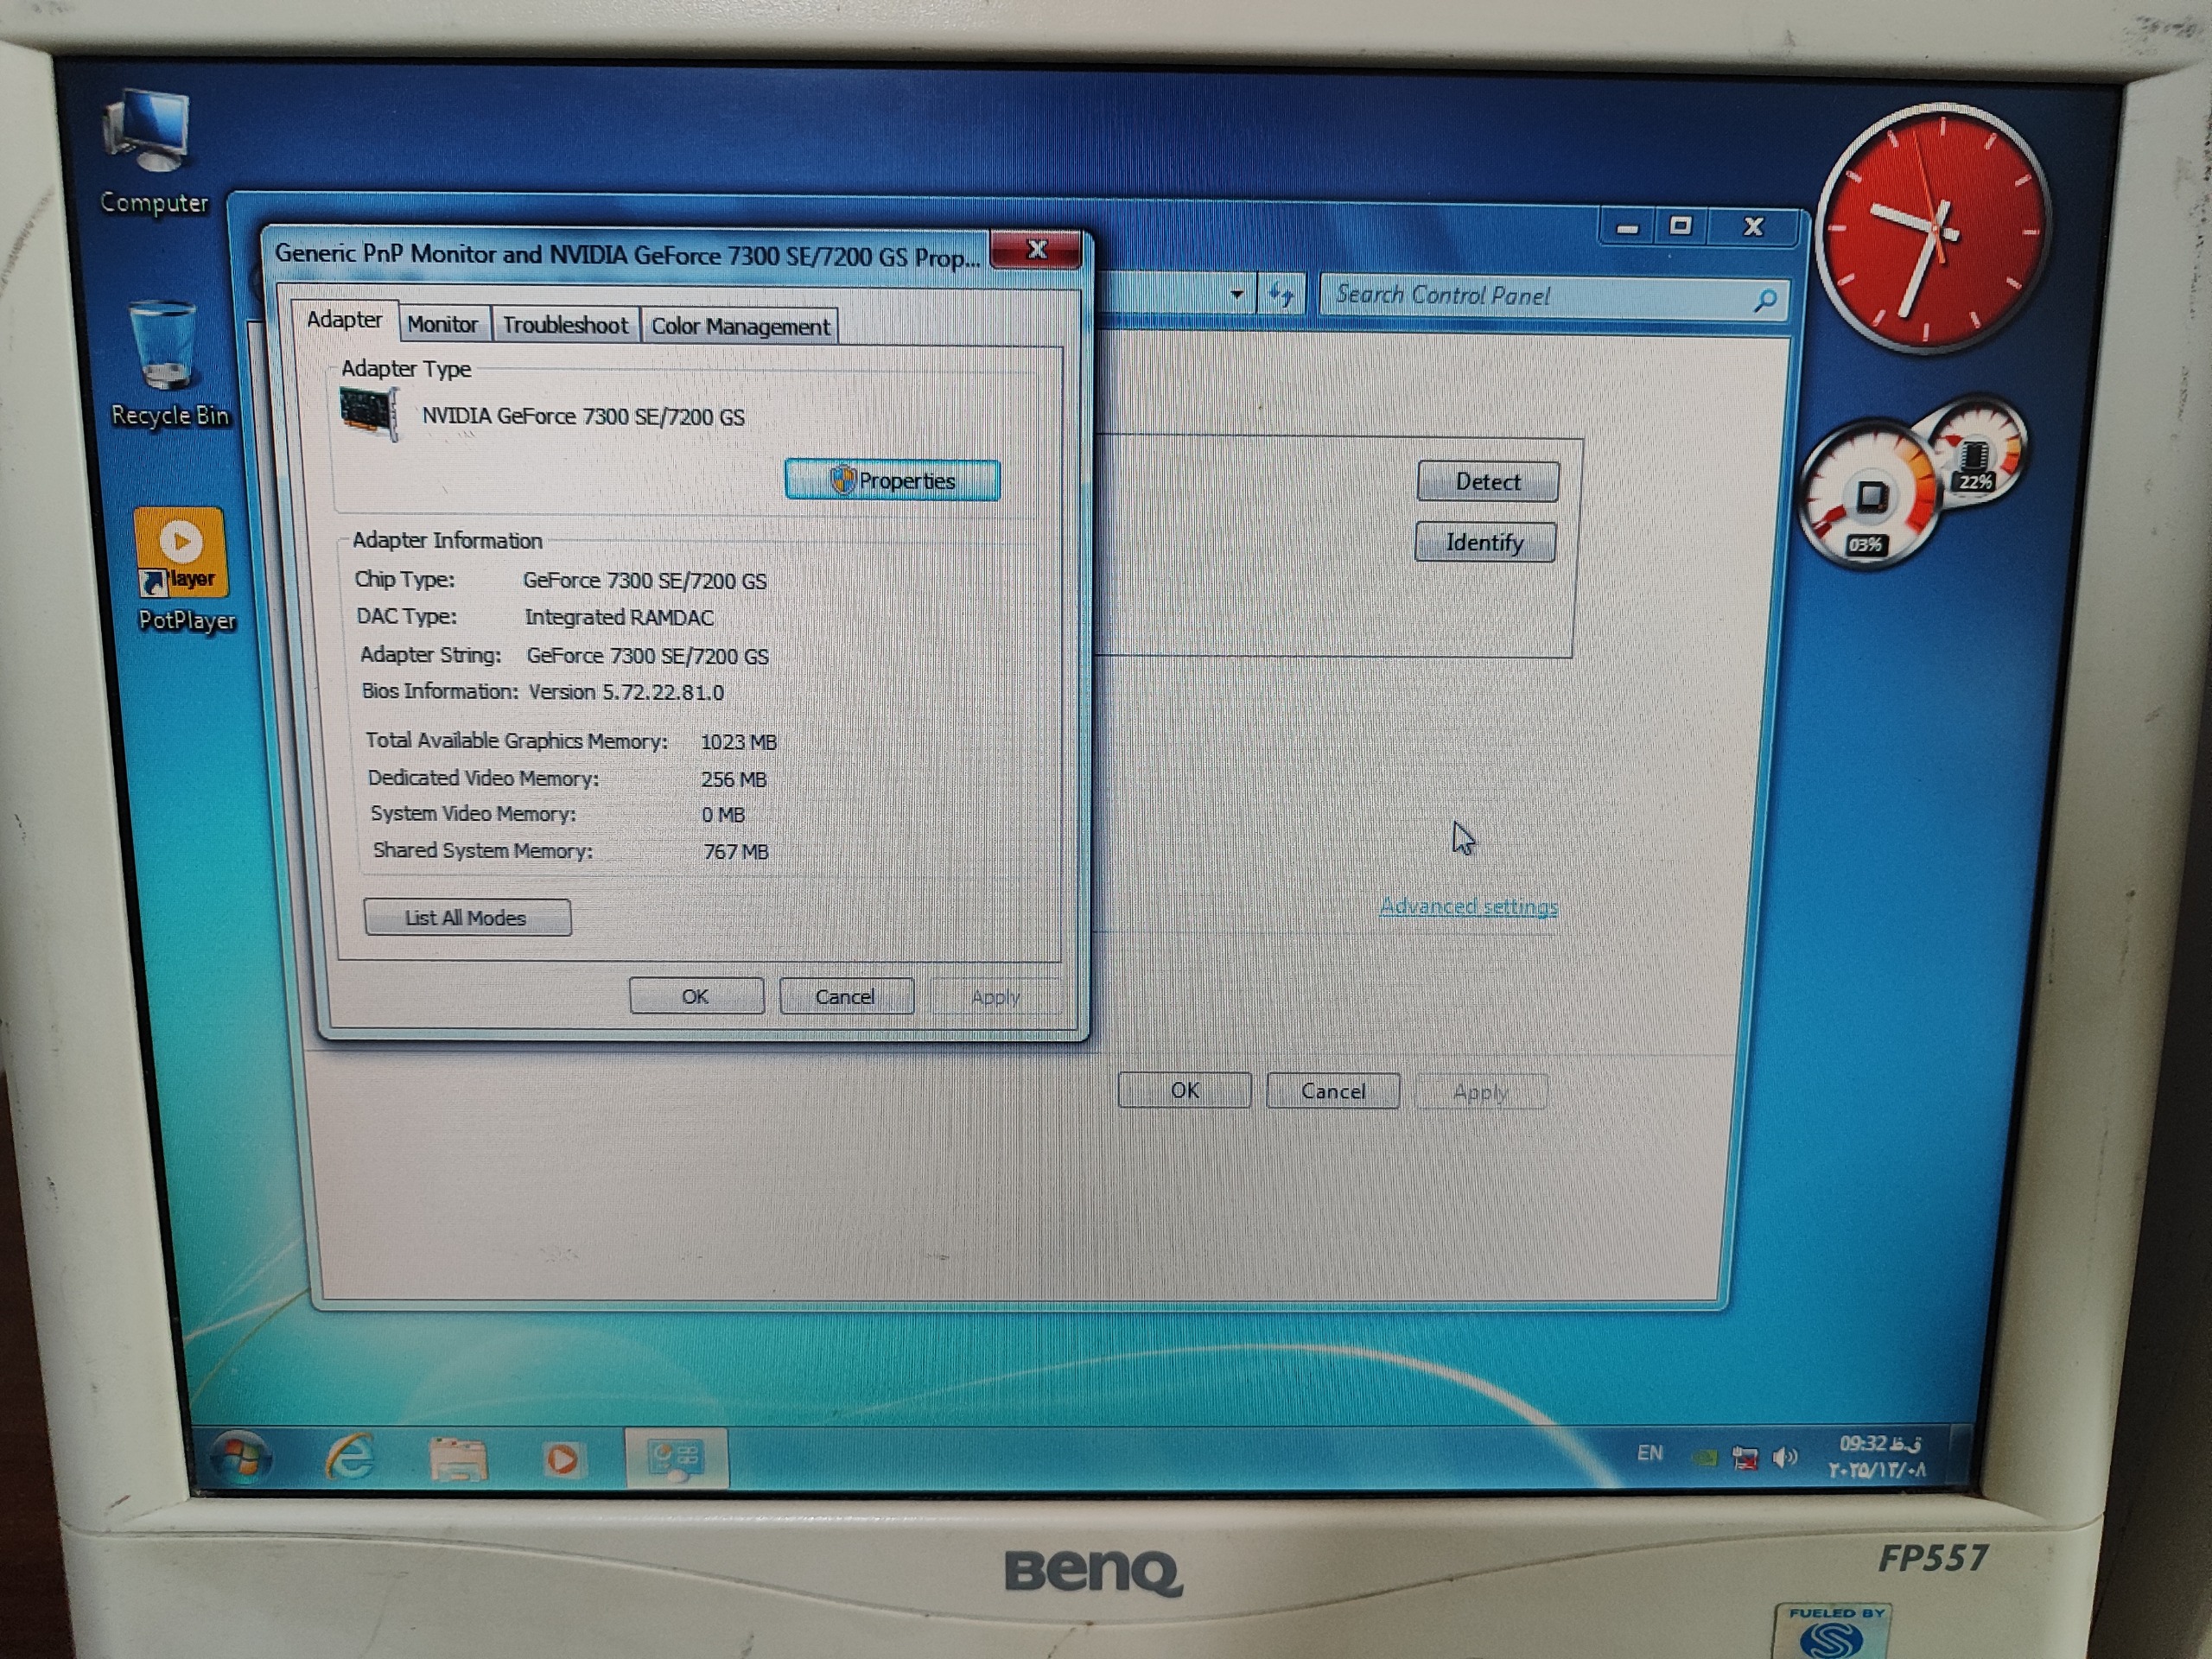Screen dimensions: 2212x1659
Task: Click the RAM meter gadget dial
Action: (x=1976, y=452)
